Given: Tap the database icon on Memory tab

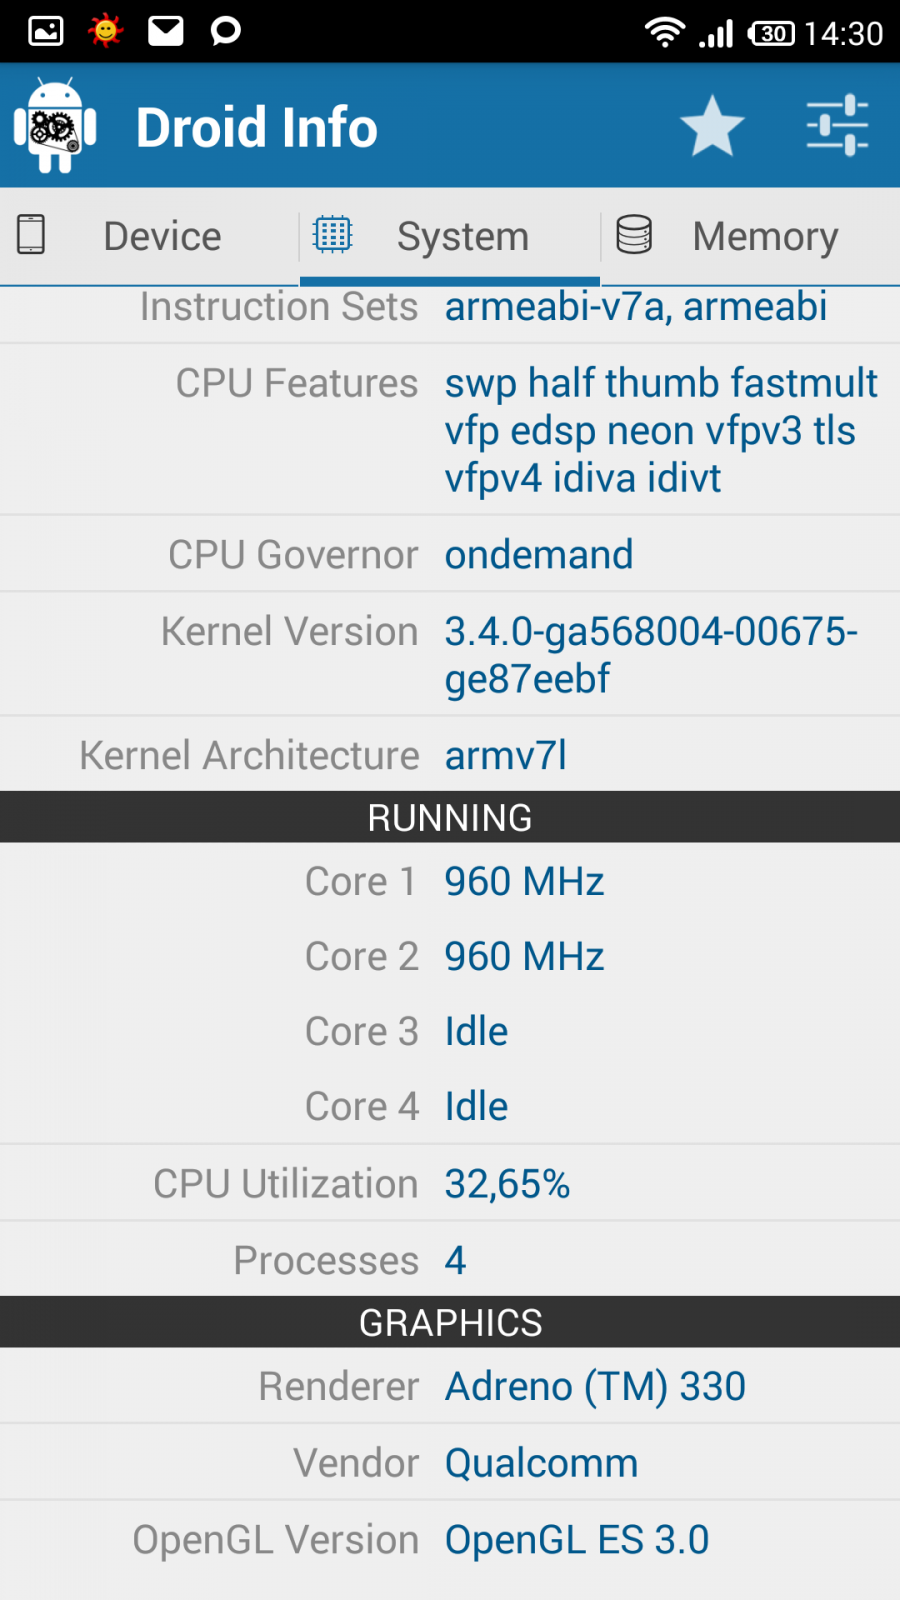Looking at the screenshot, I should [x=634, y=235].
